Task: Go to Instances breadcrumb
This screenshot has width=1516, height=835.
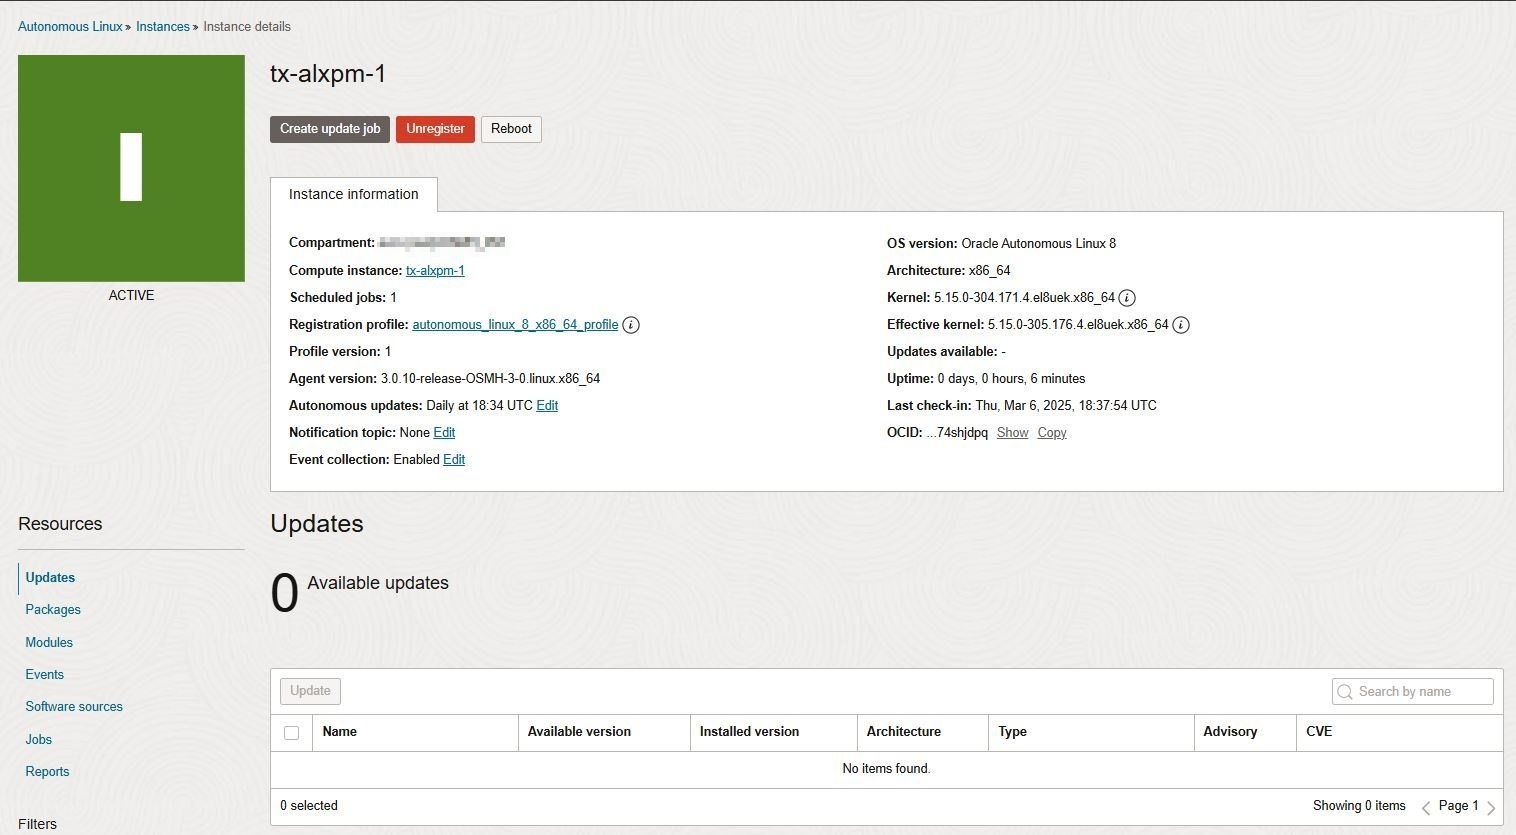Action: click(x=163, y=27)
